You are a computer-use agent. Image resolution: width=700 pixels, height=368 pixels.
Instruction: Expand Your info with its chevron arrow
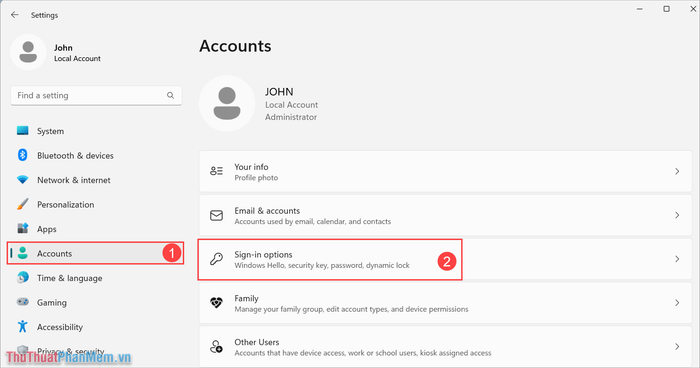click(x=677, y=171)
